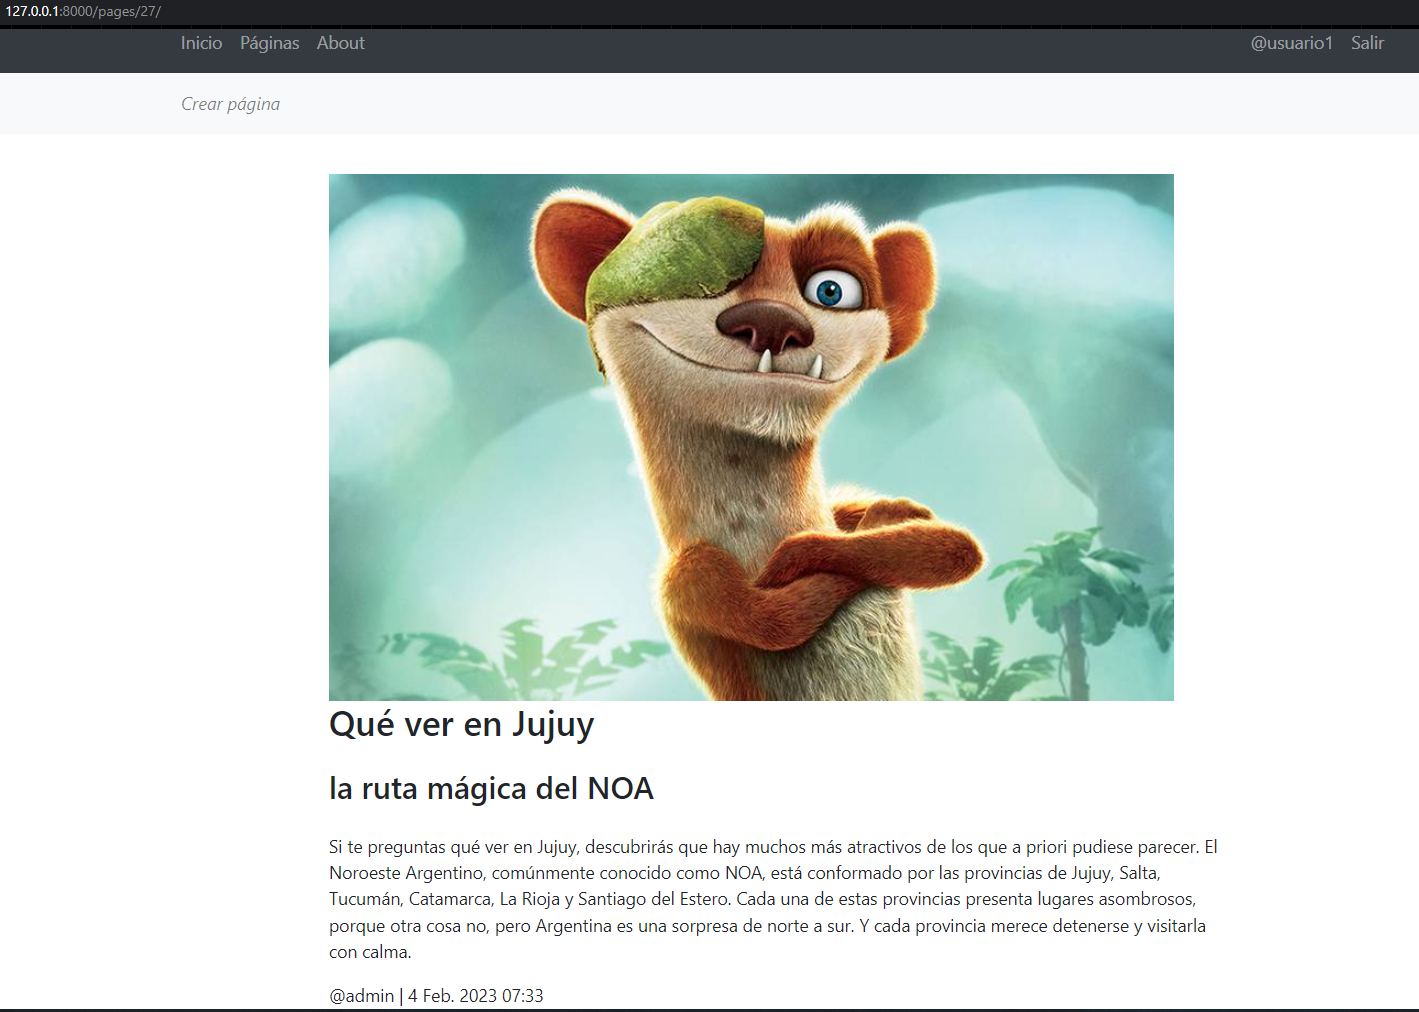This screenshot has width=1419, height=1012.
Task: Go to the Páginas menu item
Action: pyautogui.click(x=270, y=43)
